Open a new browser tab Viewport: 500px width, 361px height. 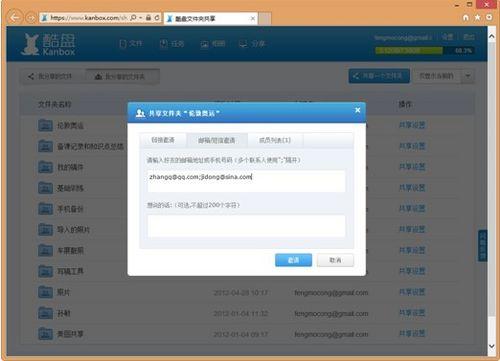pos(265,19)
